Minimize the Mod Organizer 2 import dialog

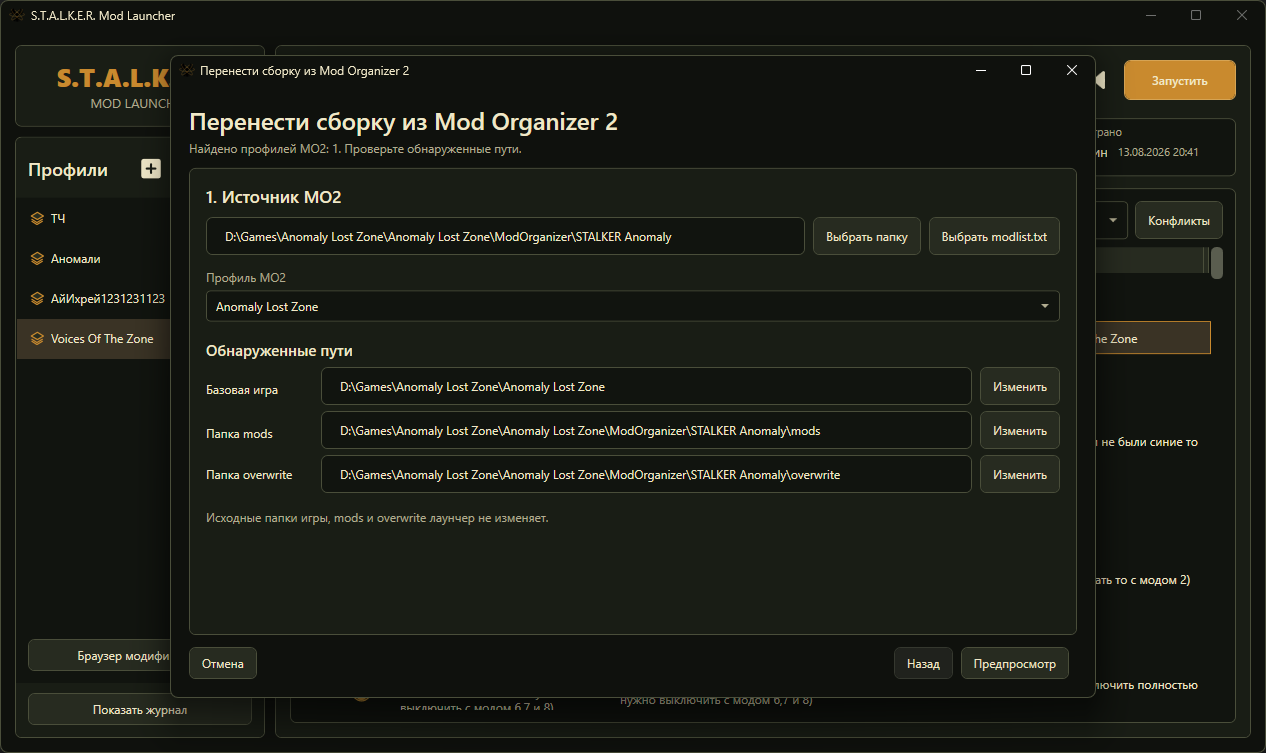(979, 71)
